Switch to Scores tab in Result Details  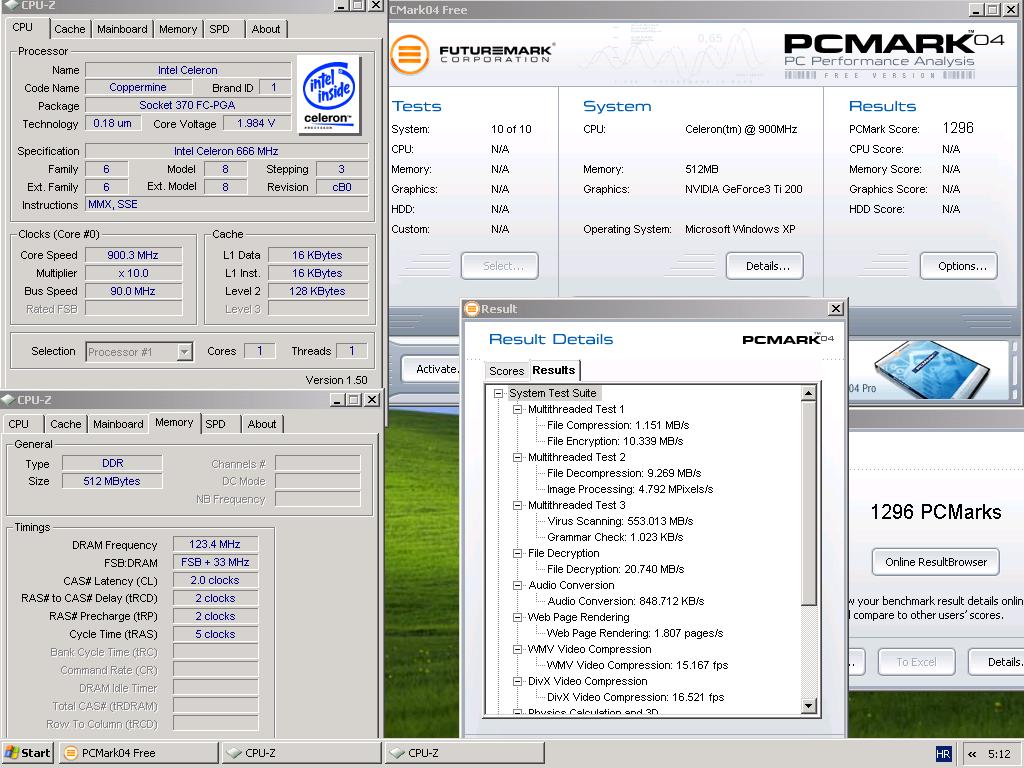pyautogui.click(x=506, y=371)
